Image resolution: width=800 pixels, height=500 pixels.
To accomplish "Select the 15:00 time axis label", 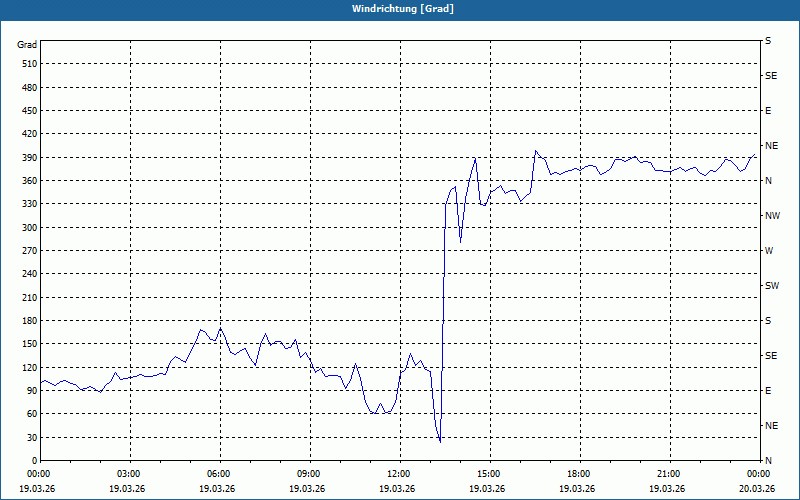I will [x=488, y=474].
